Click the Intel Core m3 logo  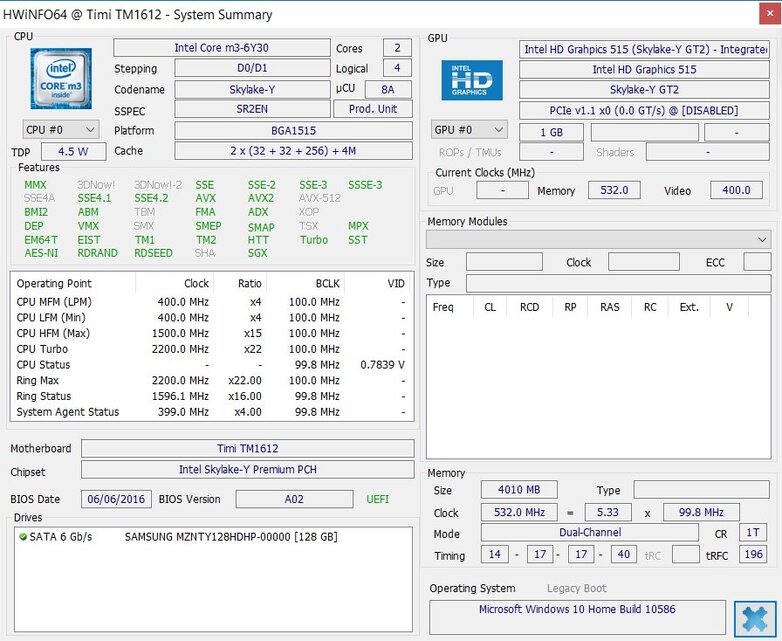click(61, 79)
